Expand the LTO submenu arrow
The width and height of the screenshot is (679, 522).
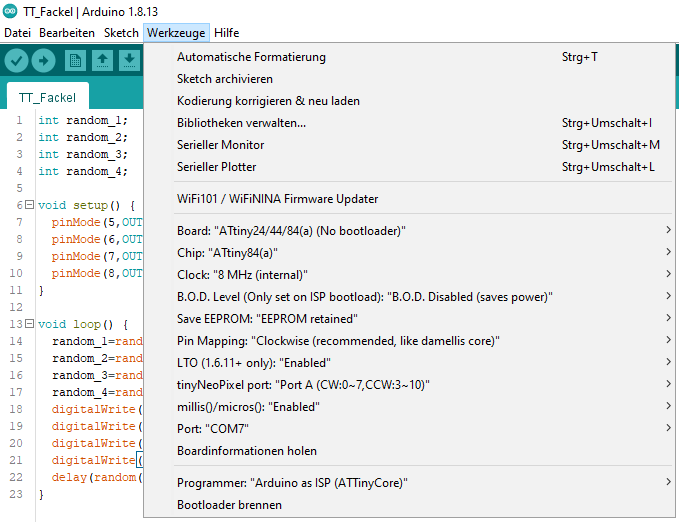point(669,362)
